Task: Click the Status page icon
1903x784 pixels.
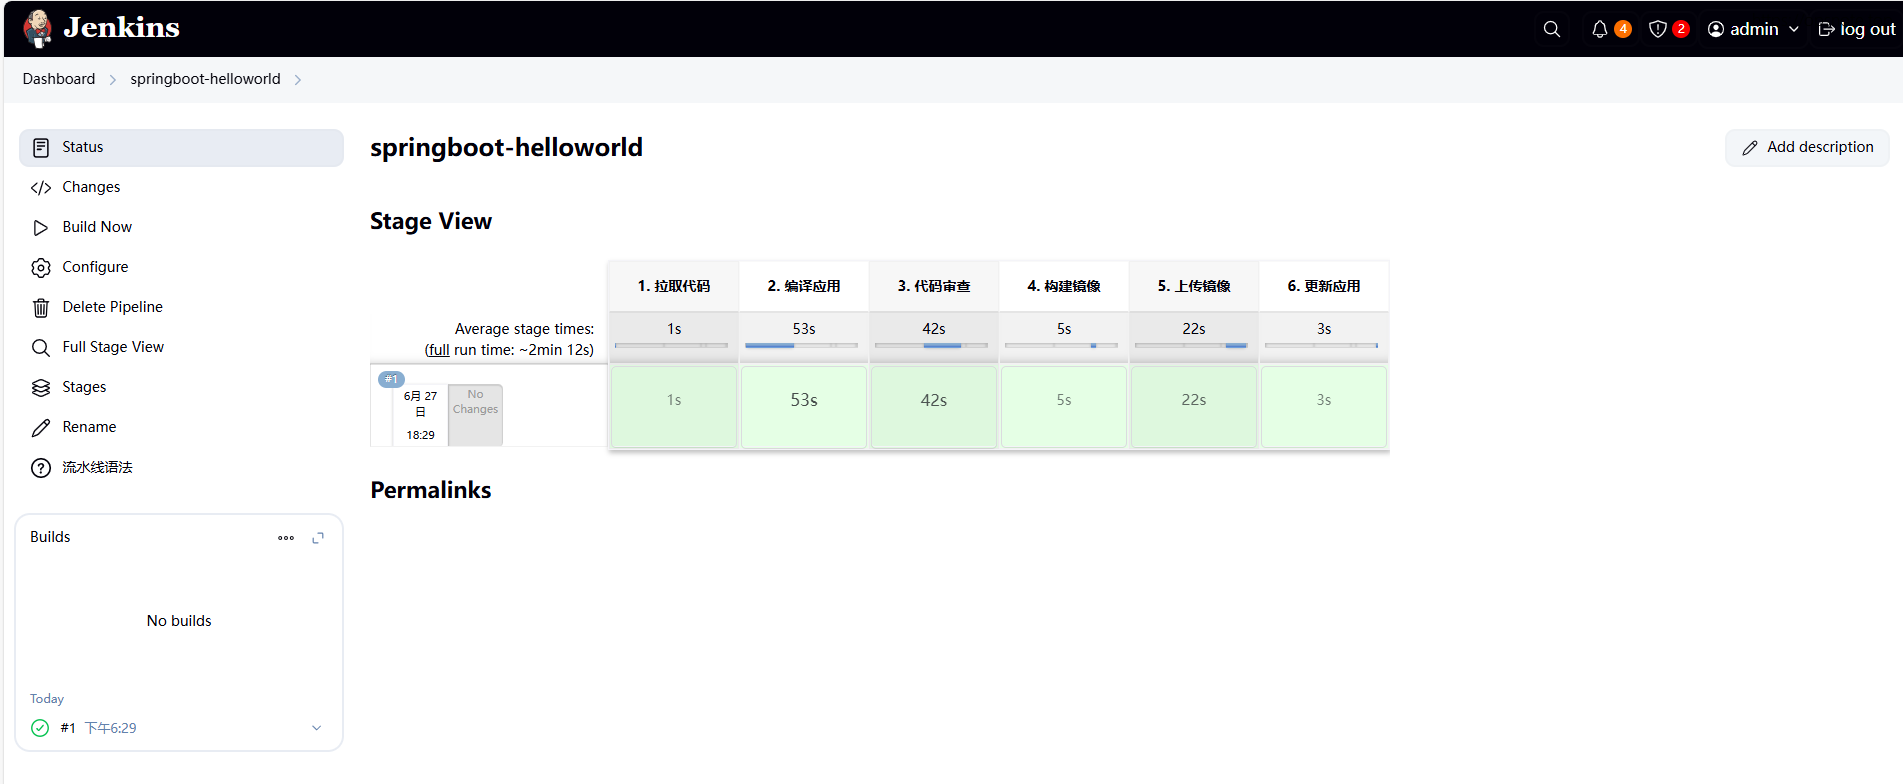Action: tap(41, 147)
